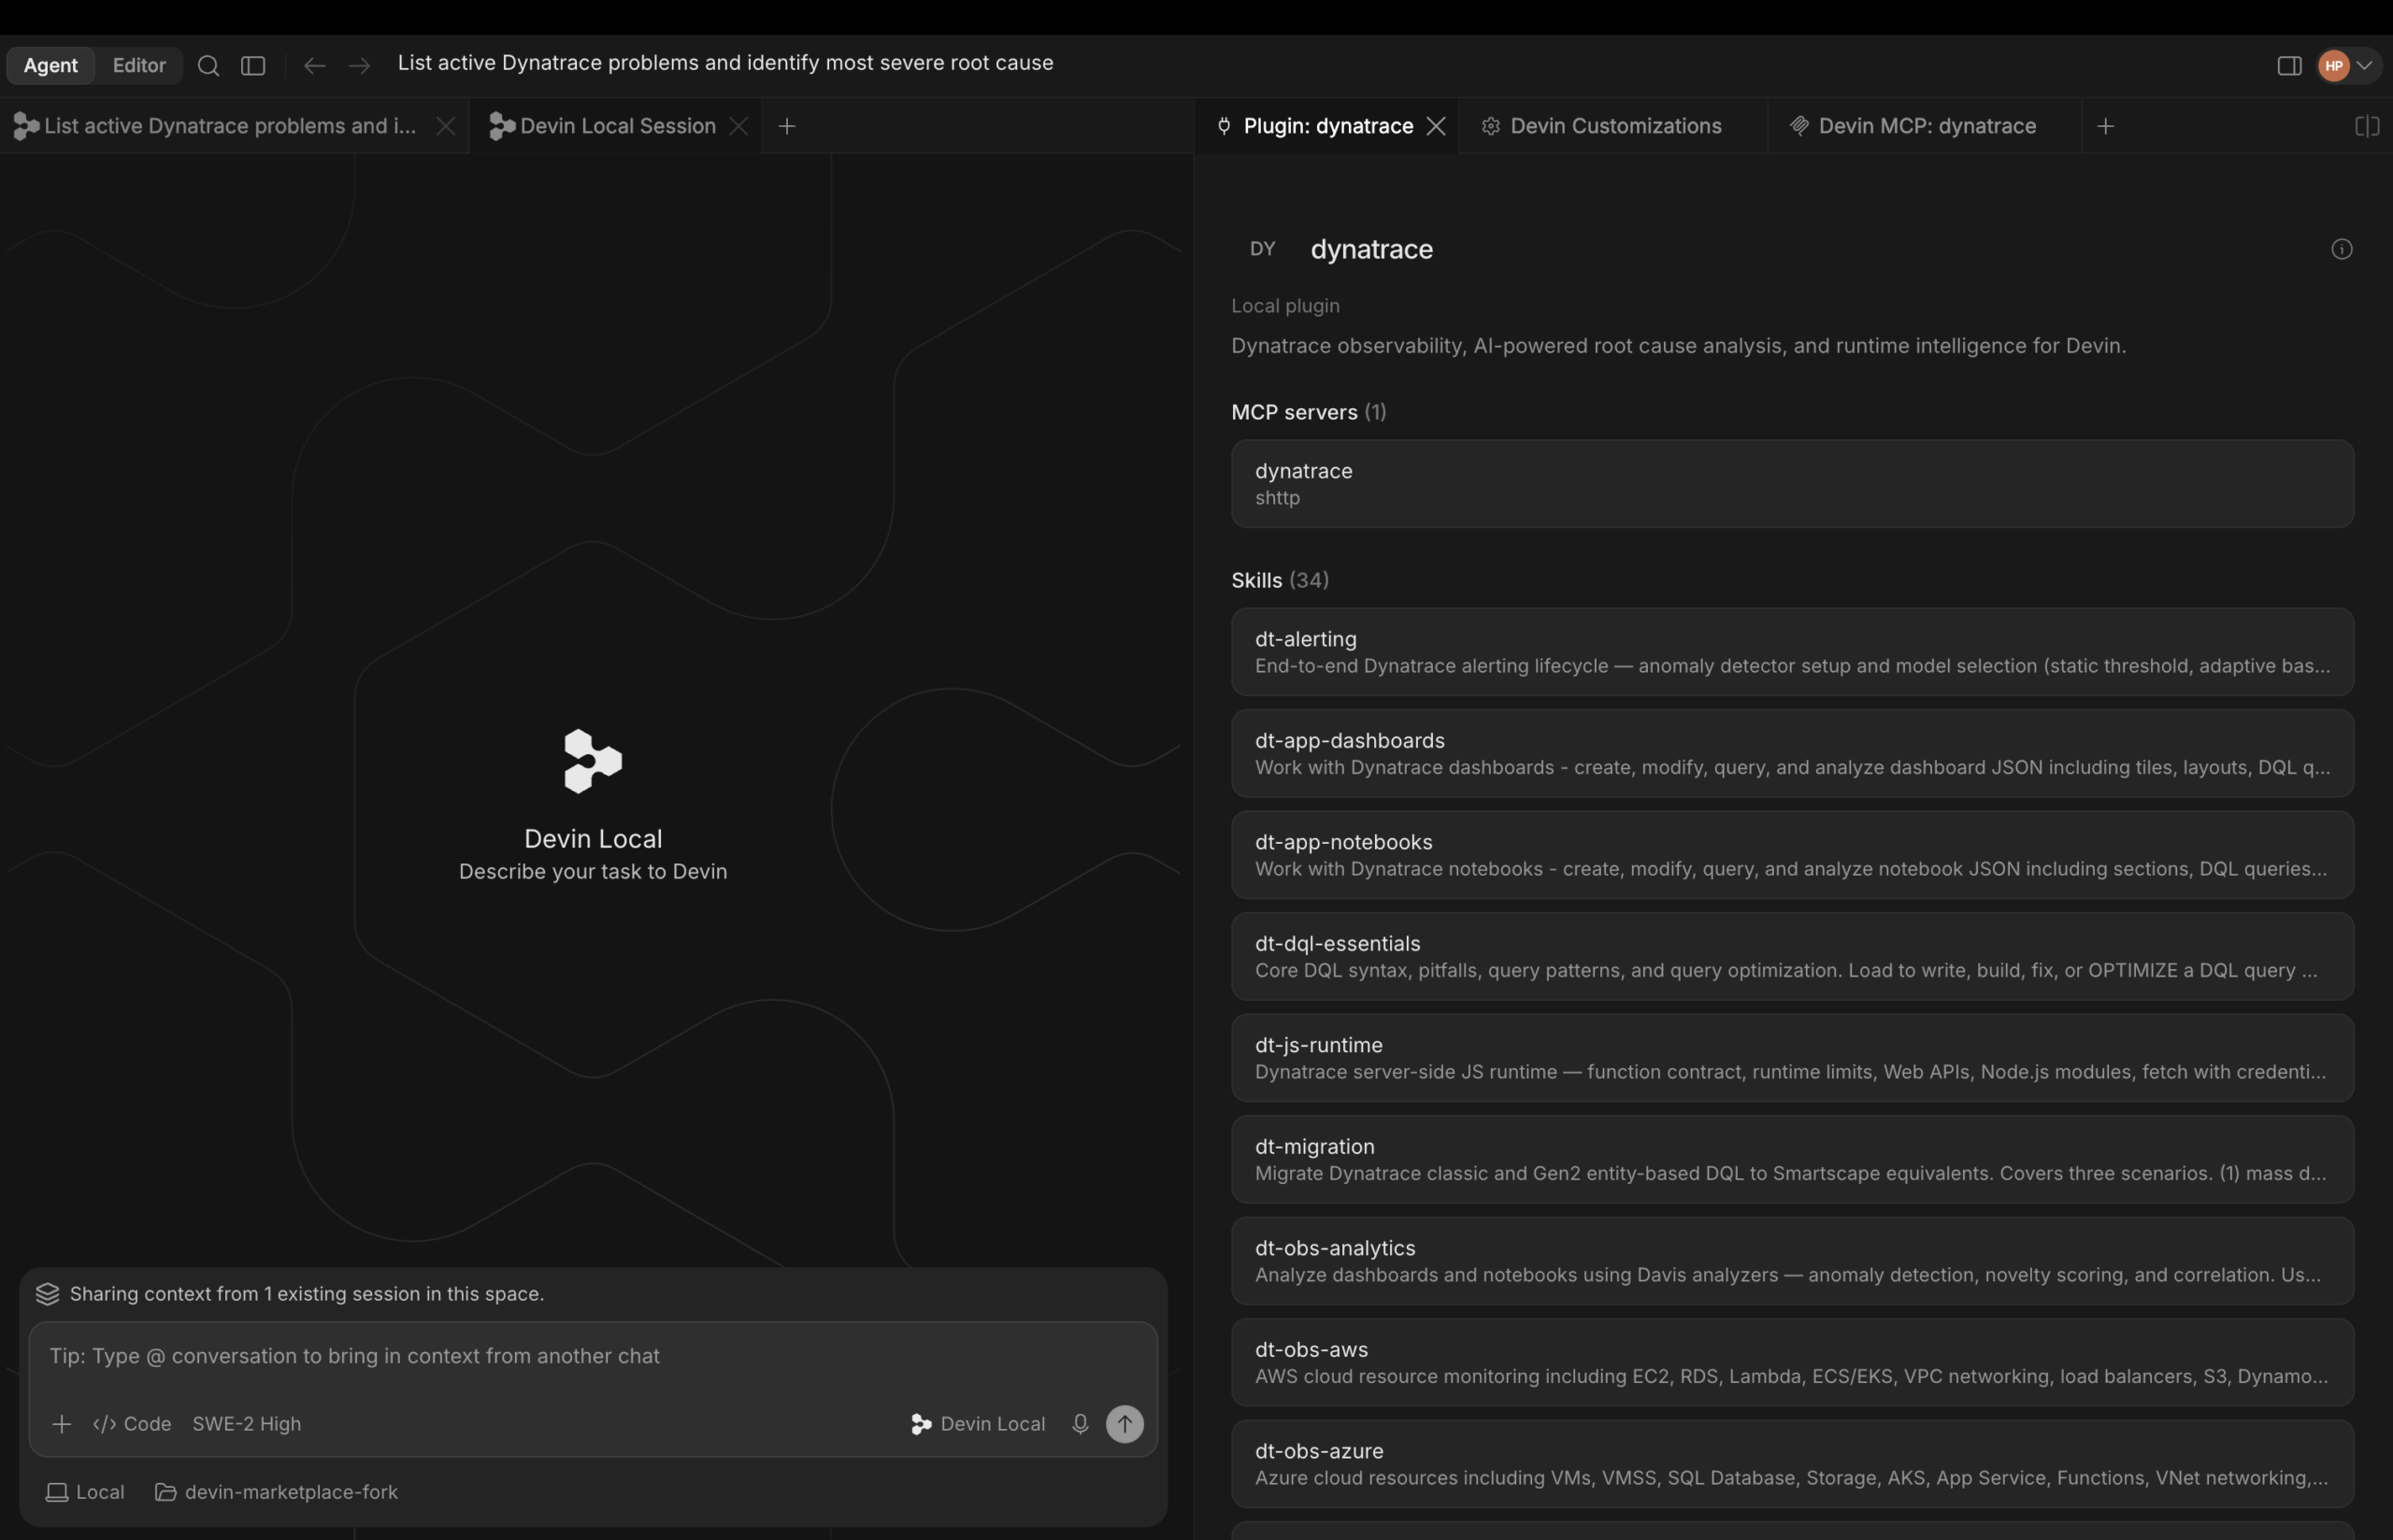Open the dt-obs-azure skill
This screenshot has height=1540, width=2393.
[1792, 1464]
